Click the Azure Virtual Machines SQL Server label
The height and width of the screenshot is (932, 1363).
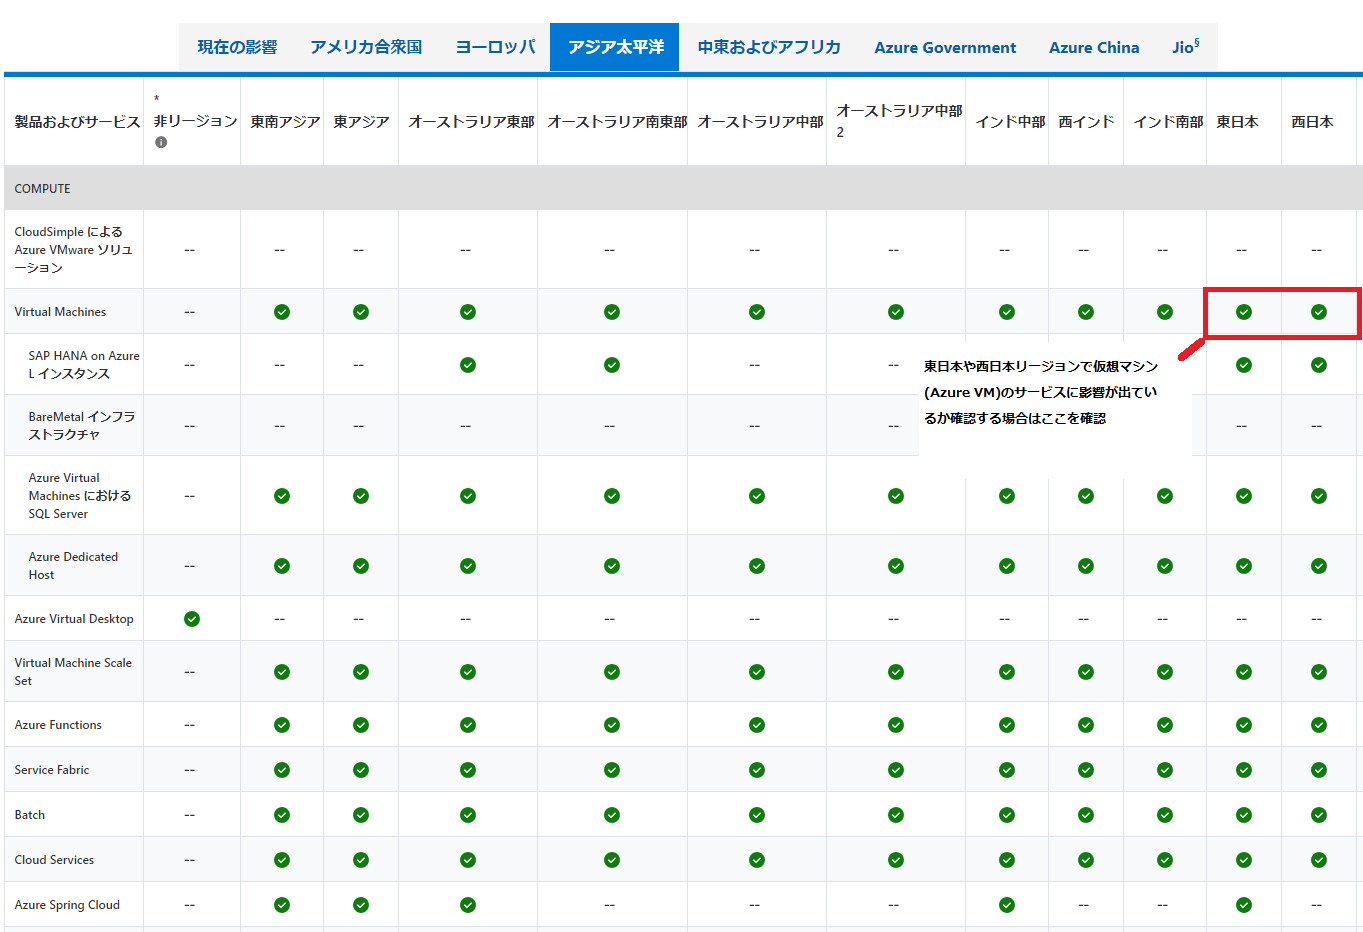pos(80,496)
